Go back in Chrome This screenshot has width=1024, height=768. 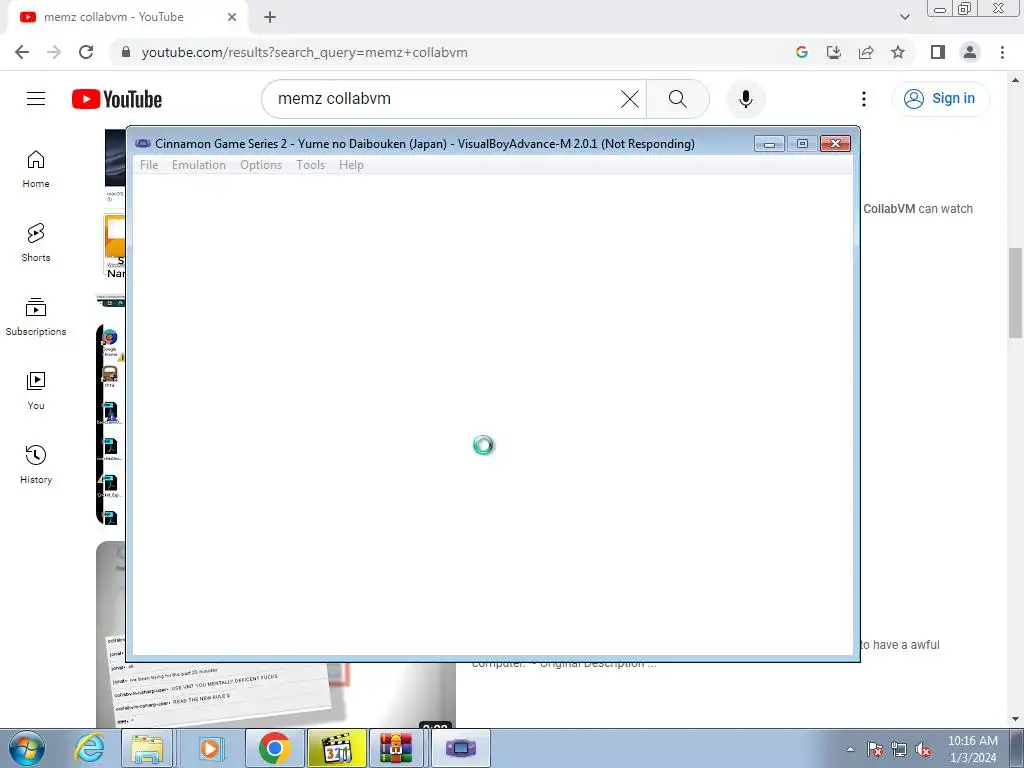click(x=22, y=52)
